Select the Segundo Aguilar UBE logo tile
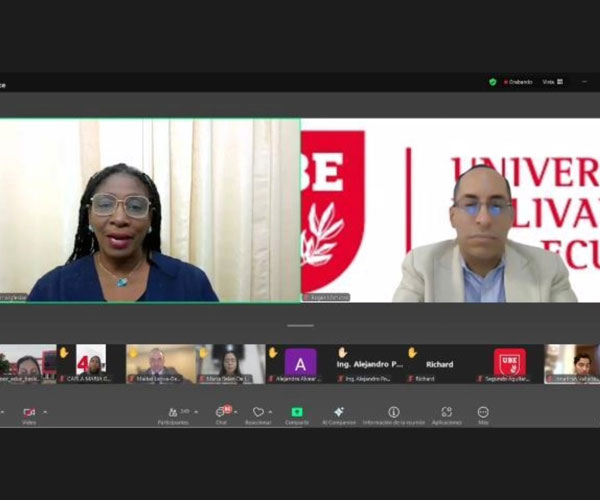The height and width of the screenshot is (500, 600). coord(509,364)
